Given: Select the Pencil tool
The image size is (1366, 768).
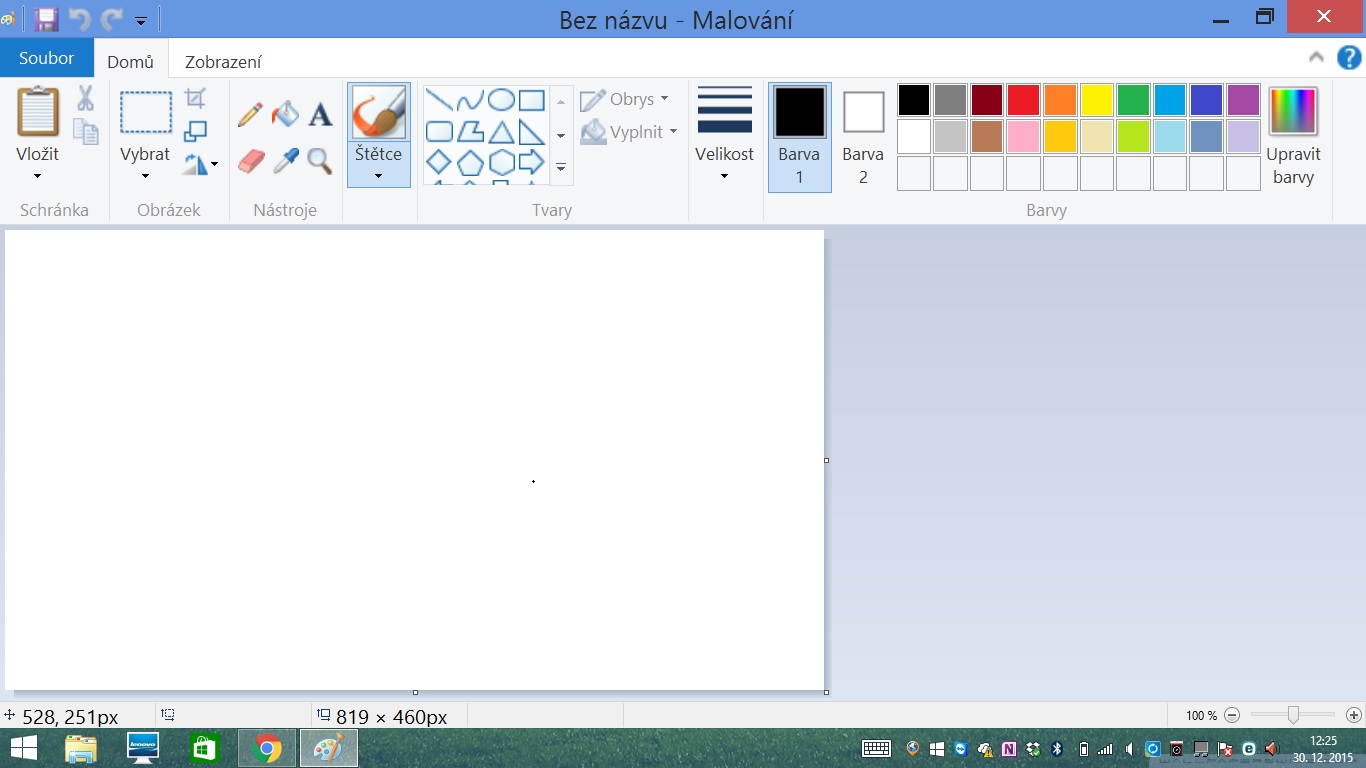Looking at the screenshot, I should [x=250, y=114].
